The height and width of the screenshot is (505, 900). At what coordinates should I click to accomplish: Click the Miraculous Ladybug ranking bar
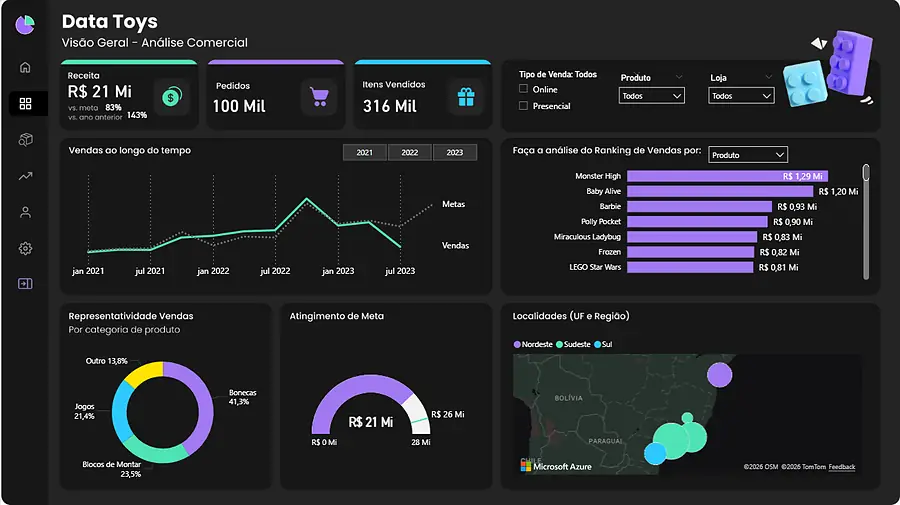[692, 236]
